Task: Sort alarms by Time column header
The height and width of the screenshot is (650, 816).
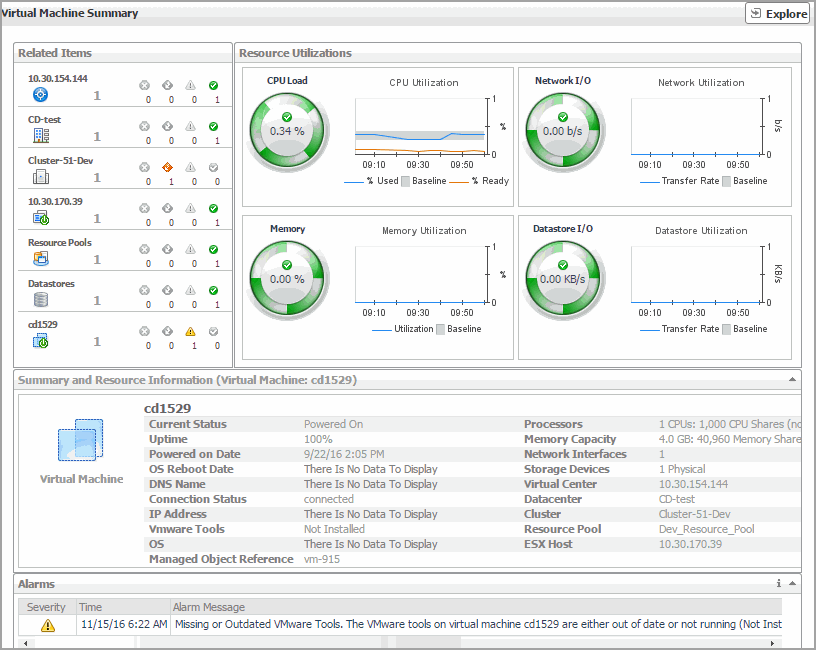Action: 91,607
